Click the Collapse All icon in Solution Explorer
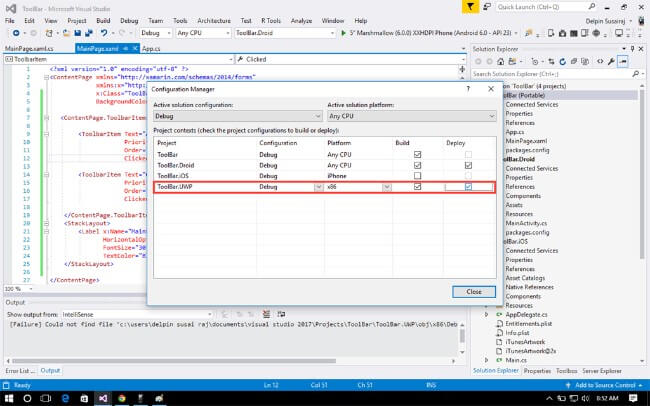Image resolution: width=650 pixels, height=406 pixels. click(574, 61)
